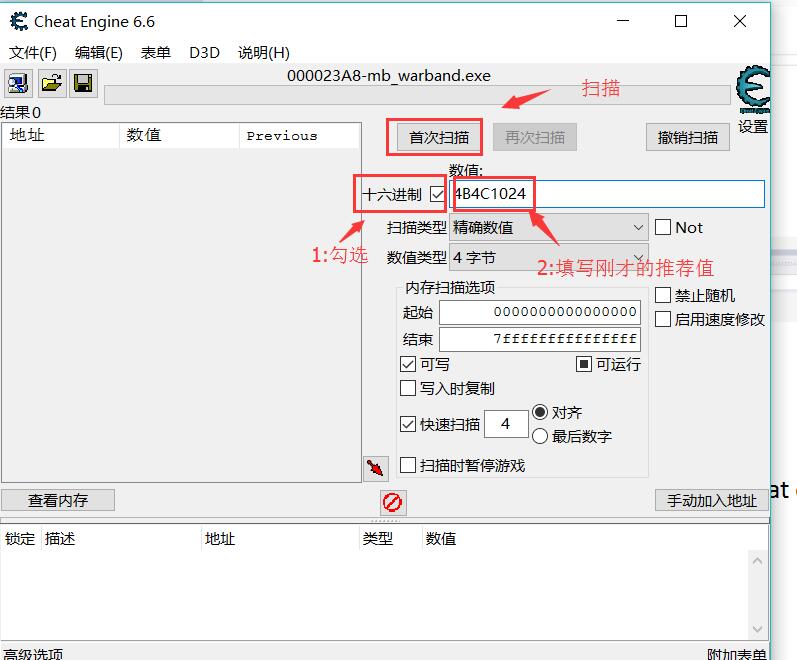Image resolution: width=797 pixels, height=660 pixels.
Task: Toggle the 可写 checkbox
Action: click(408, 364)
